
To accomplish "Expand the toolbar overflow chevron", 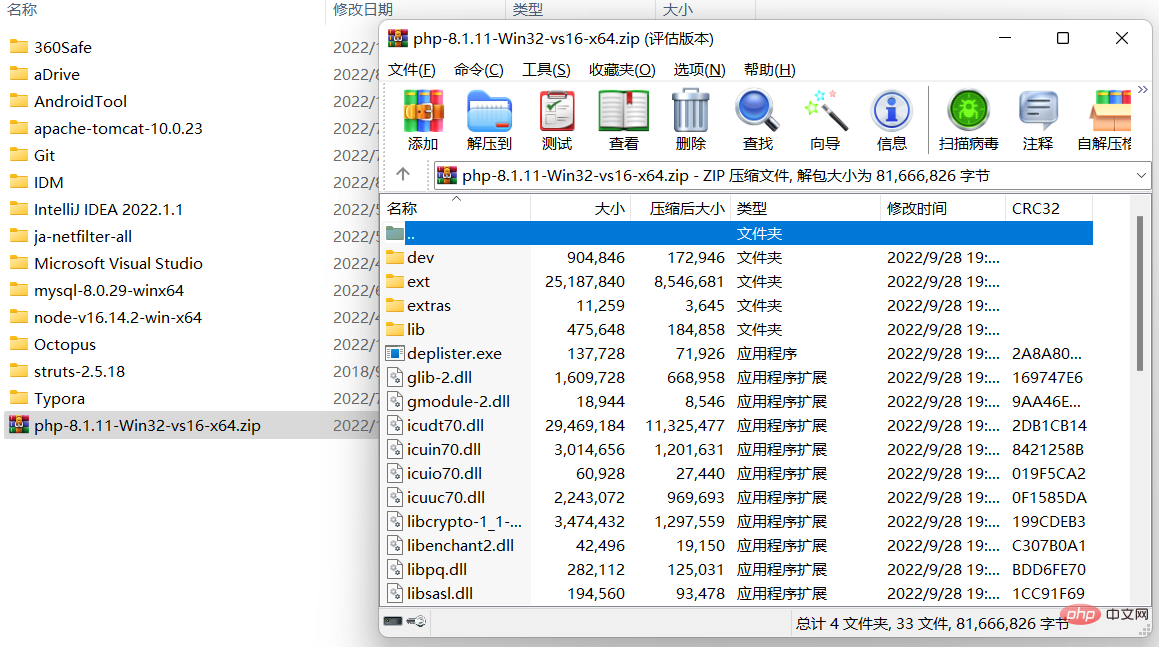I will [x=1143, y=89].
